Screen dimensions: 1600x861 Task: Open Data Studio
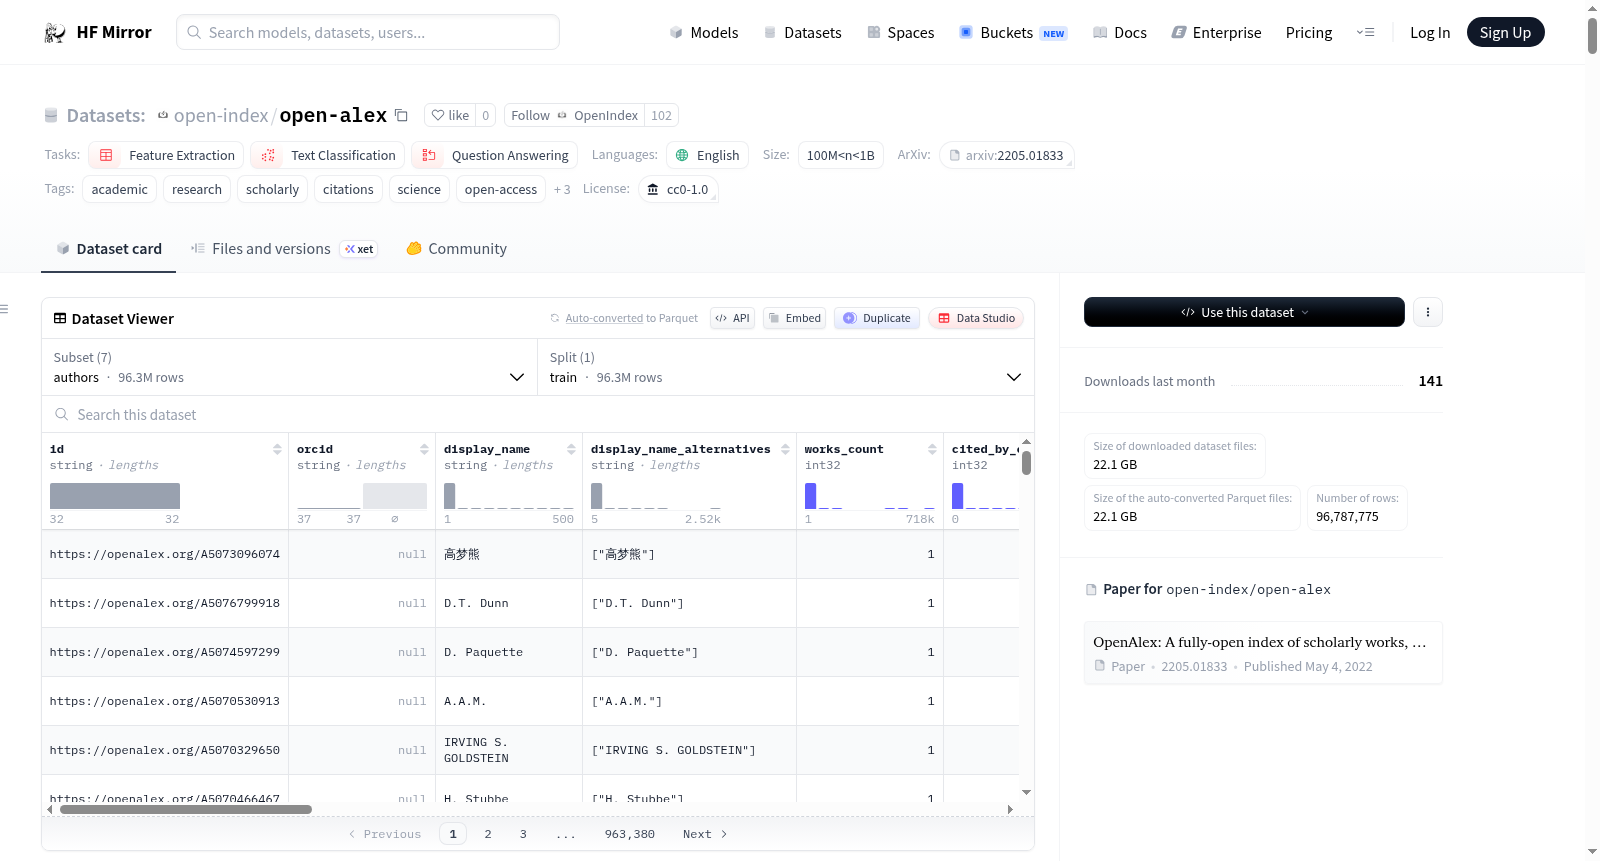click(x=976, y=318)
